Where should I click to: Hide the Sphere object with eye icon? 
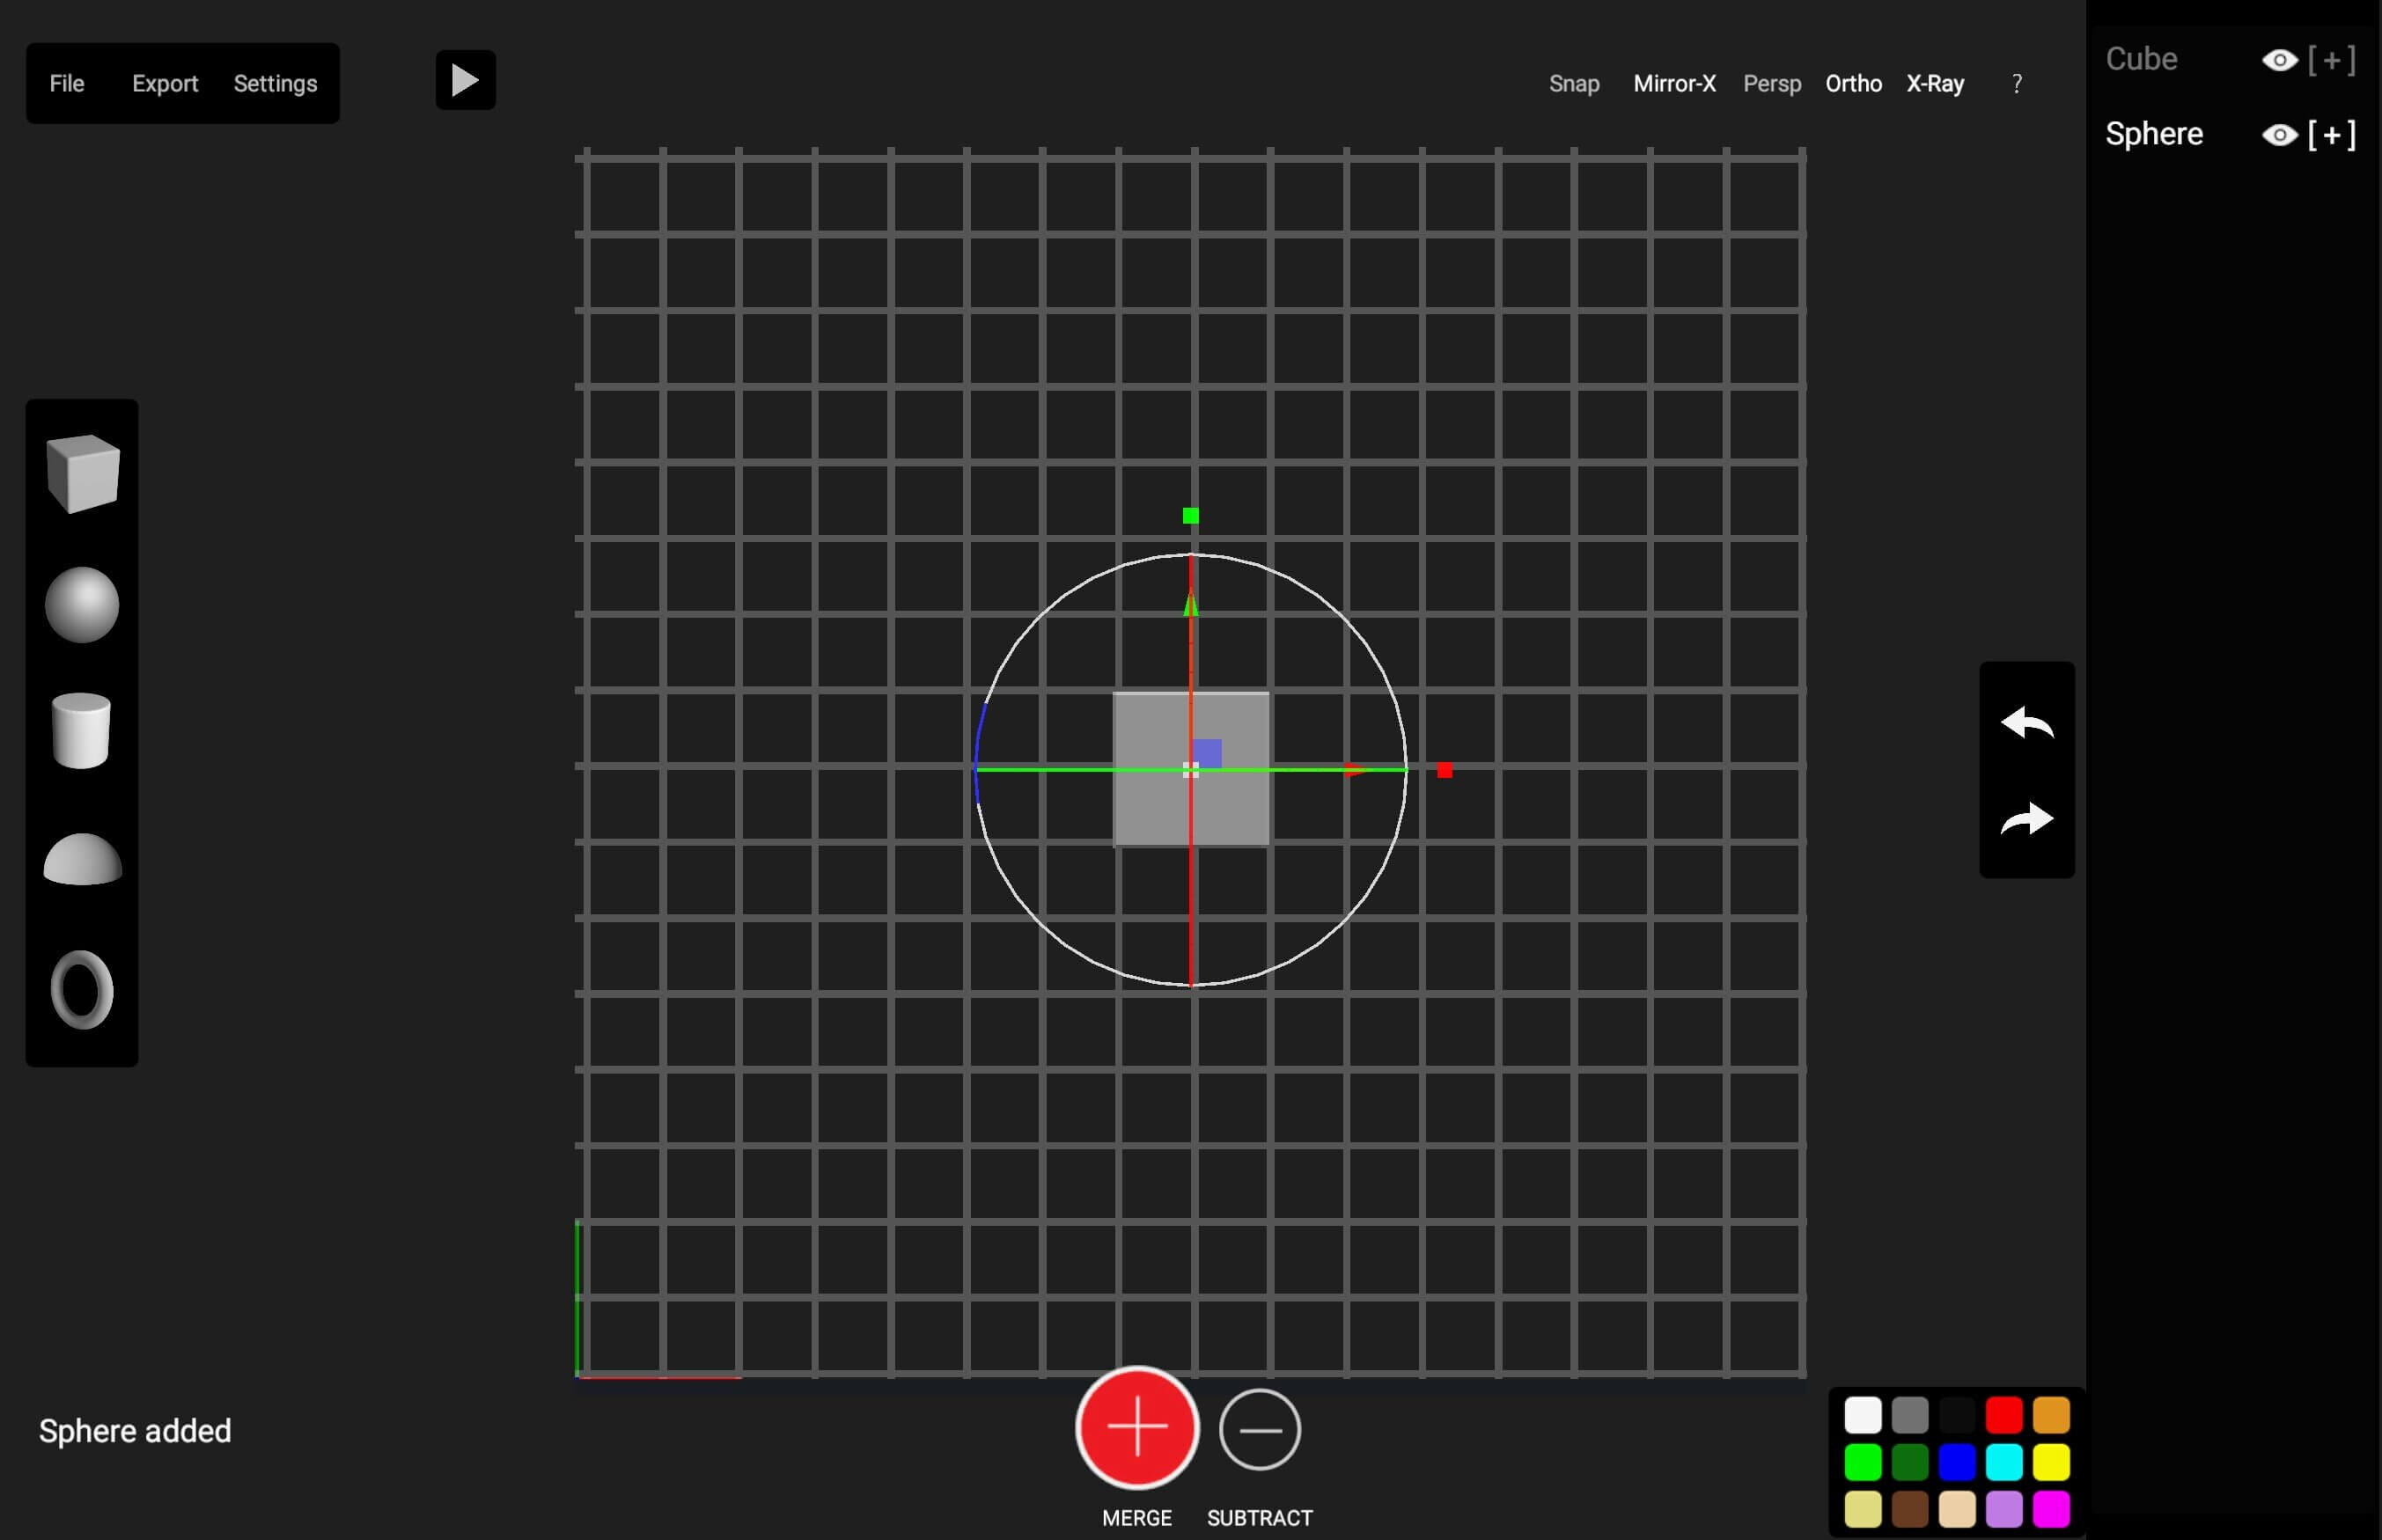(2279, 135)
